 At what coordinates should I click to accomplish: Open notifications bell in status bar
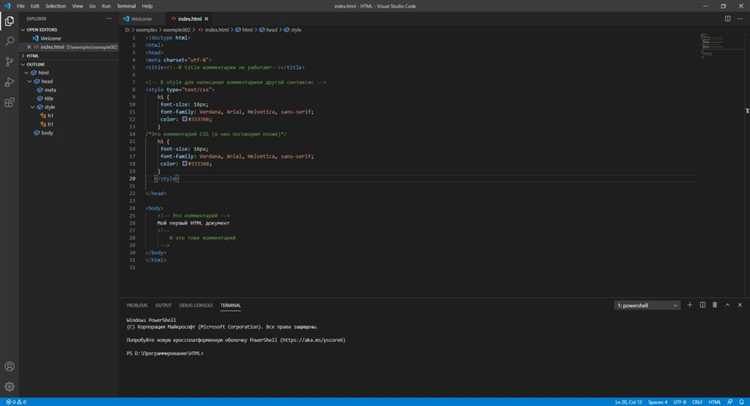pos(741,402)
